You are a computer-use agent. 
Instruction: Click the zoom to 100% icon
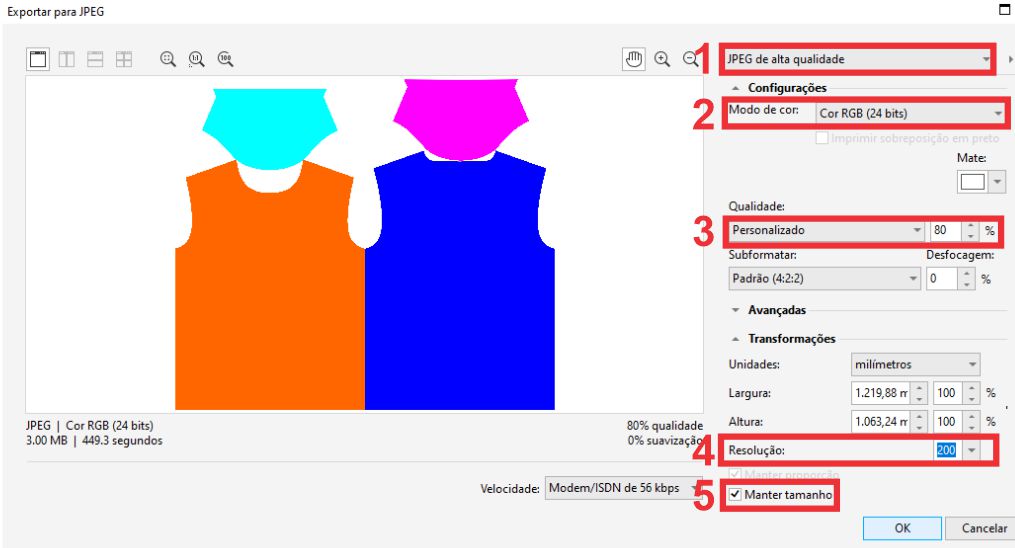(x=225, y=60)
